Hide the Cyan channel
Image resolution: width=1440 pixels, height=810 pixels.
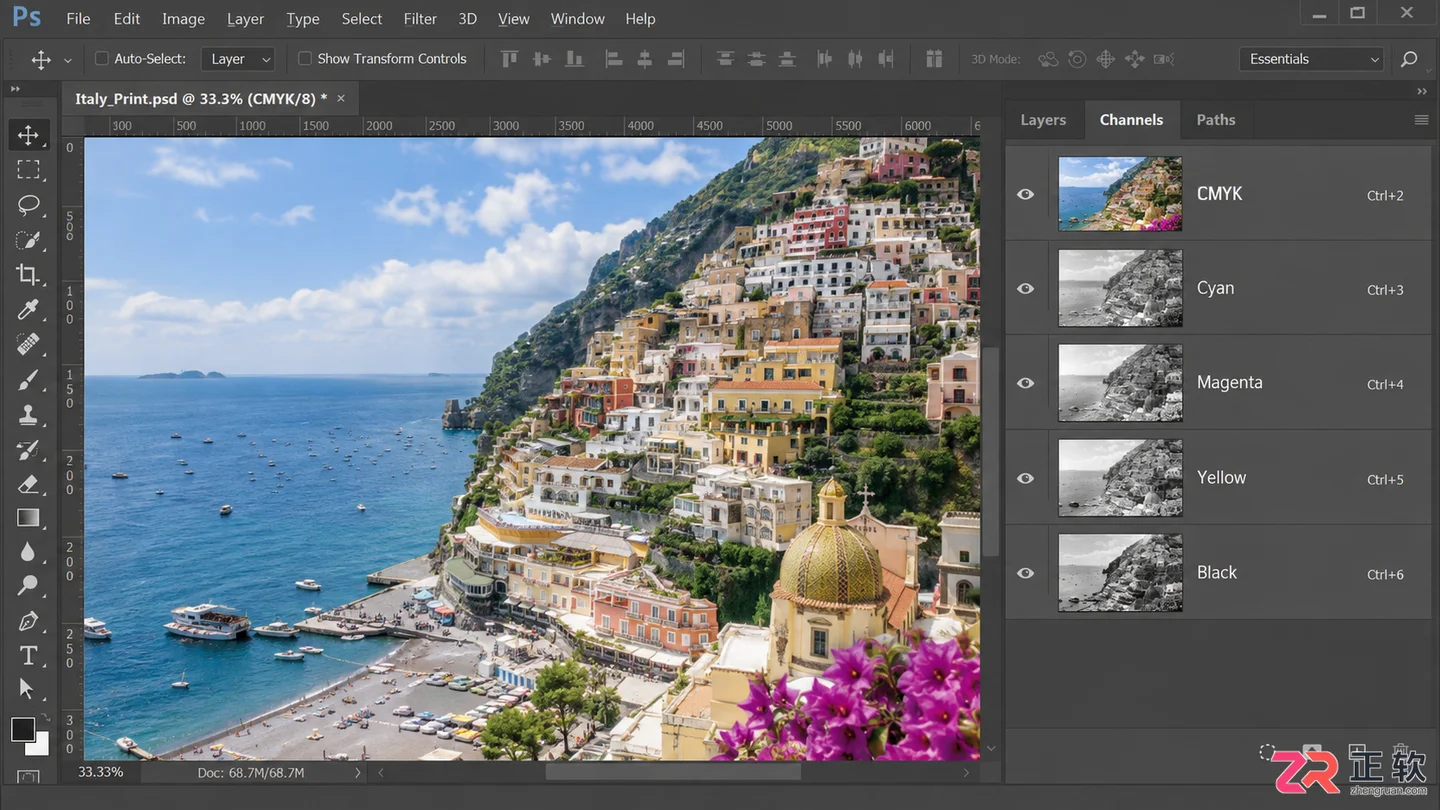1025,288
